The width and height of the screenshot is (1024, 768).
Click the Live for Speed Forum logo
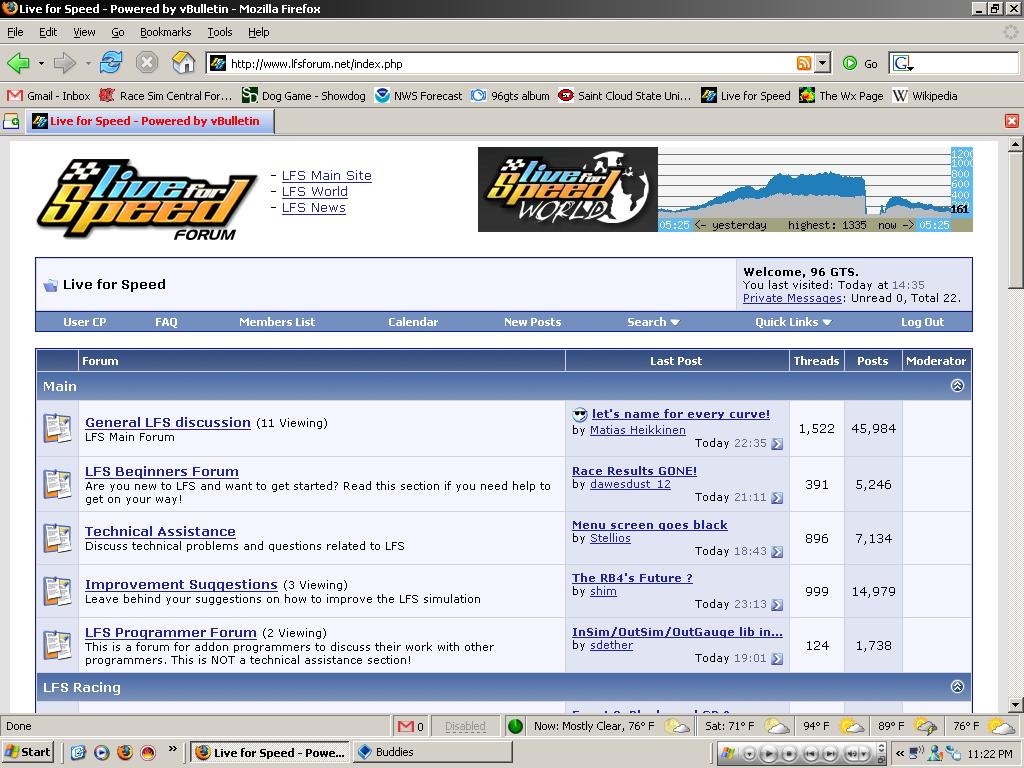click(146, 200)
